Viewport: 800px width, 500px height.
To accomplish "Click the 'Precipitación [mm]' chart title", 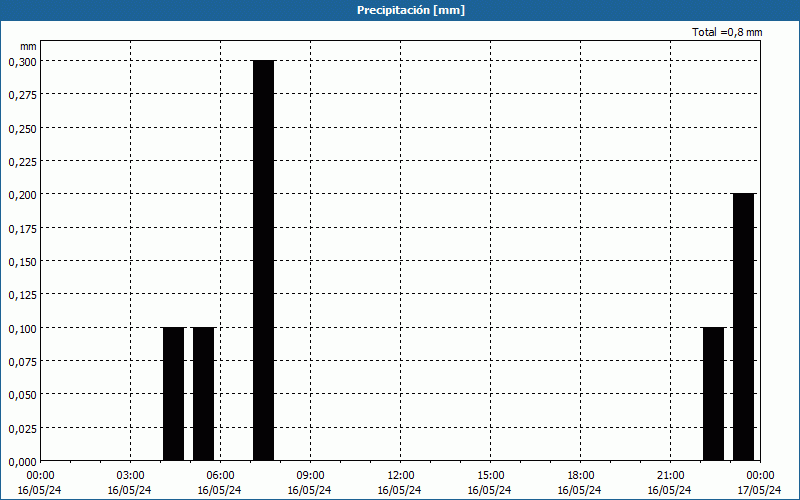I will click(x=411, y=10).
